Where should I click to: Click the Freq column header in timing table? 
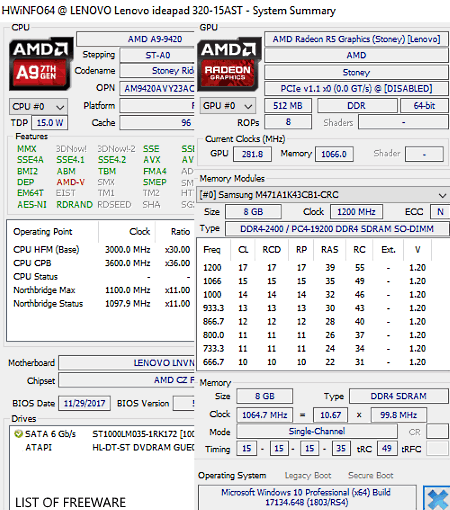(x=212, y=250)
